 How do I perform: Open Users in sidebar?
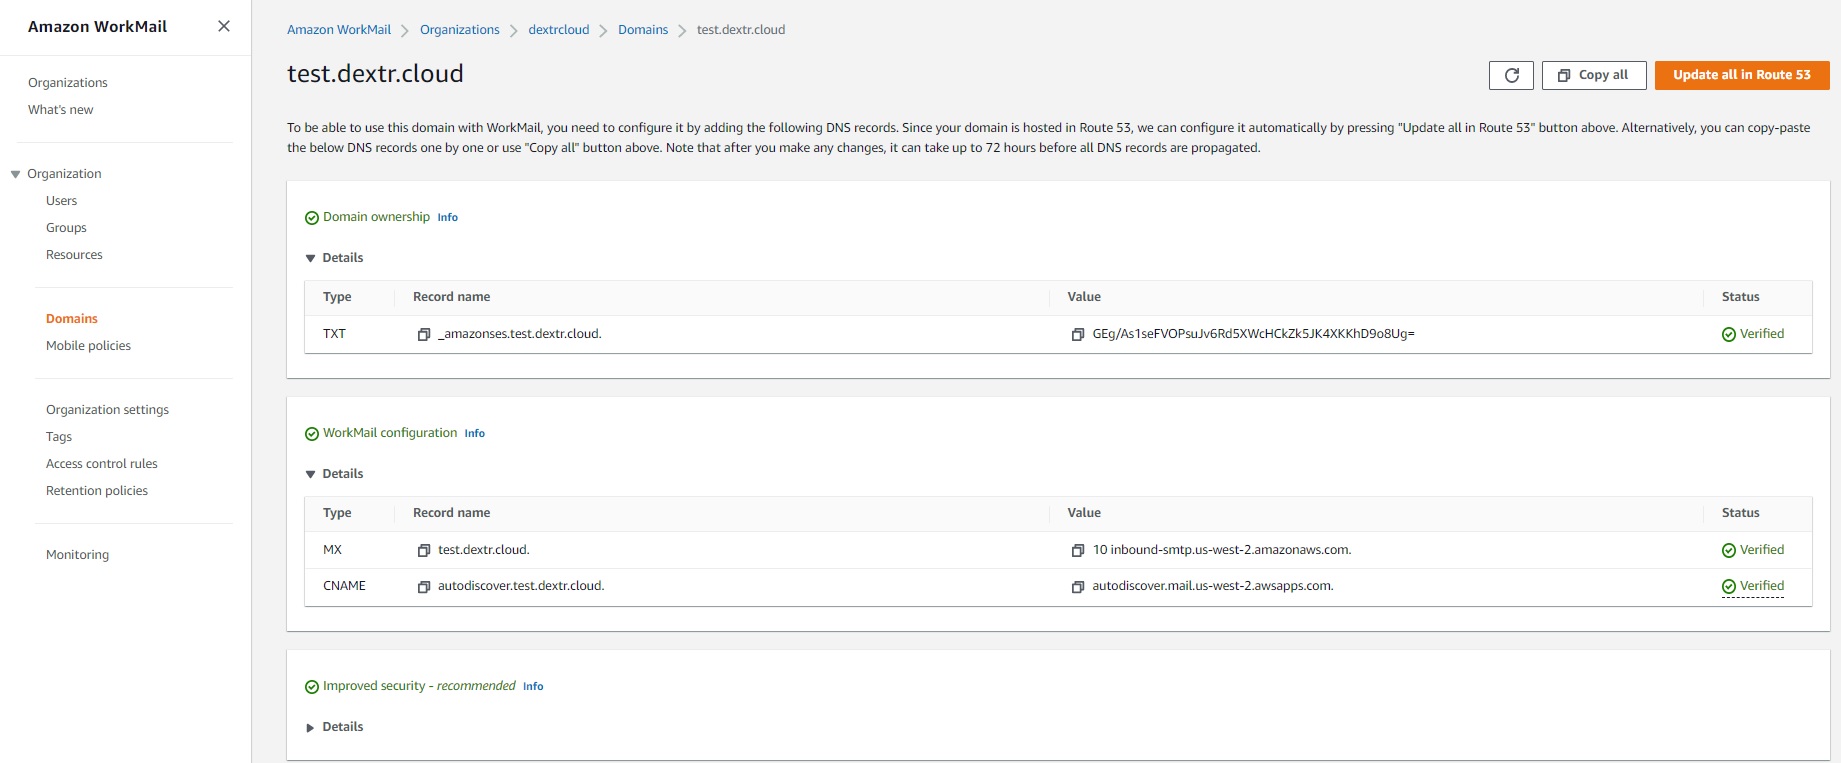62,201
